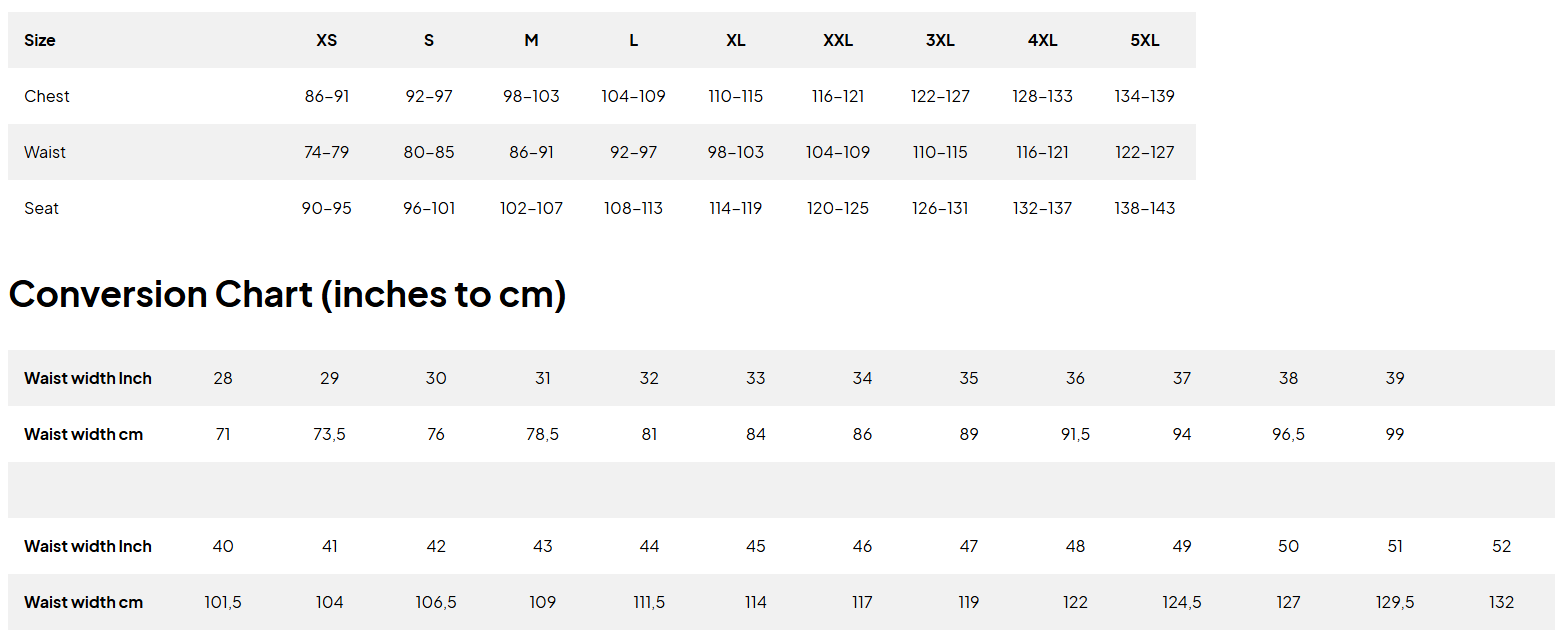Click the XXL column header
Image resolution: width=1567 pixels, height=641 pixels.
[x=838, y=41]
